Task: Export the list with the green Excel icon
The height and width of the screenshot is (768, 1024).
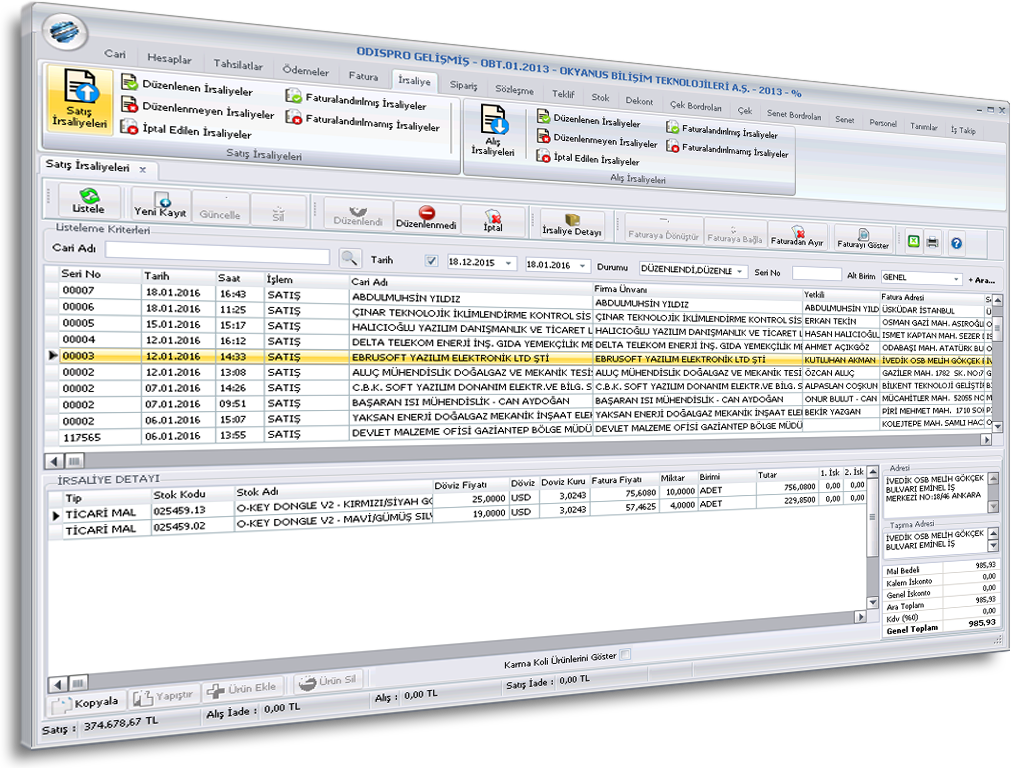Action: click(914, 242)
